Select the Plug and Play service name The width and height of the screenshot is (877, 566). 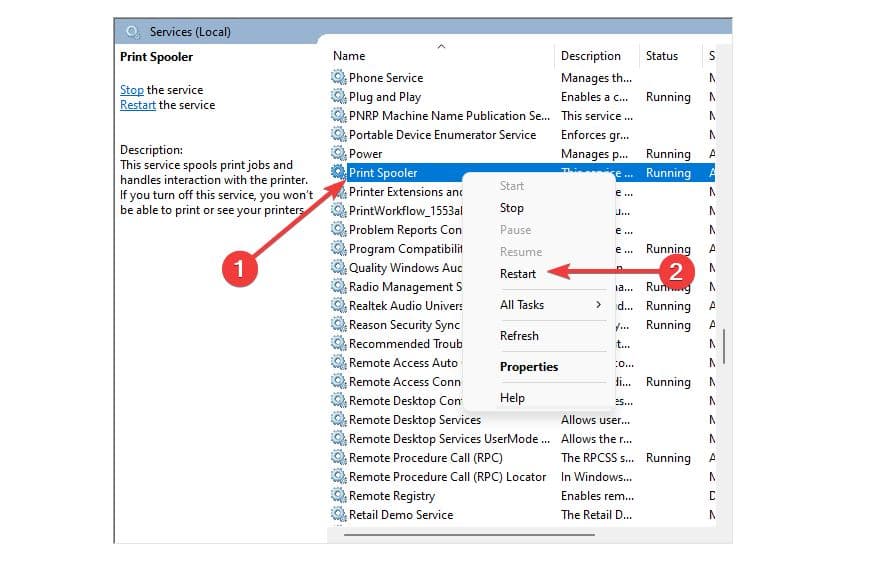pos(385,97)
